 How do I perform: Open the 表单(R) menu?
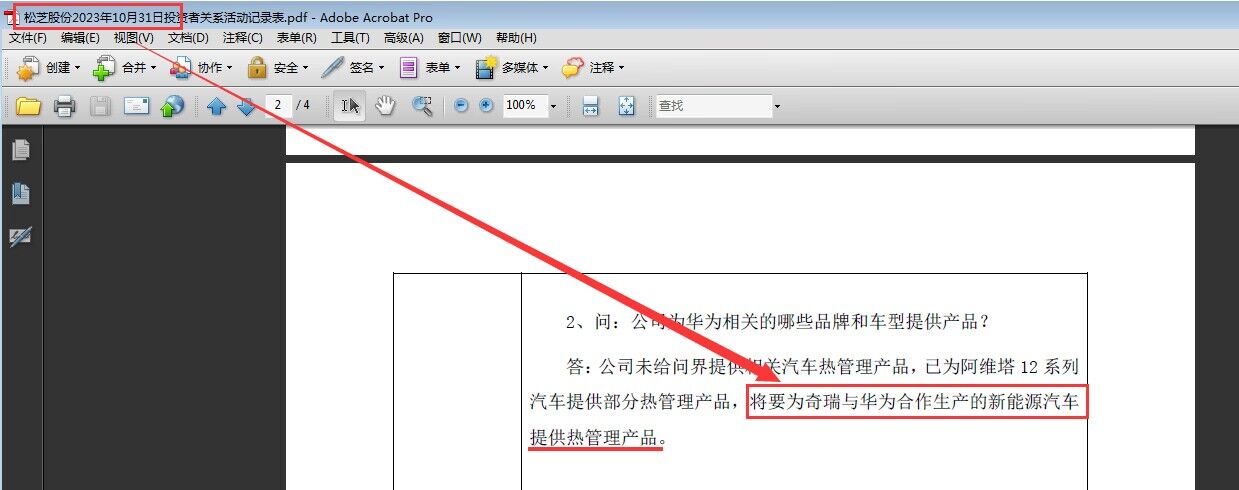tap(296, 38)
